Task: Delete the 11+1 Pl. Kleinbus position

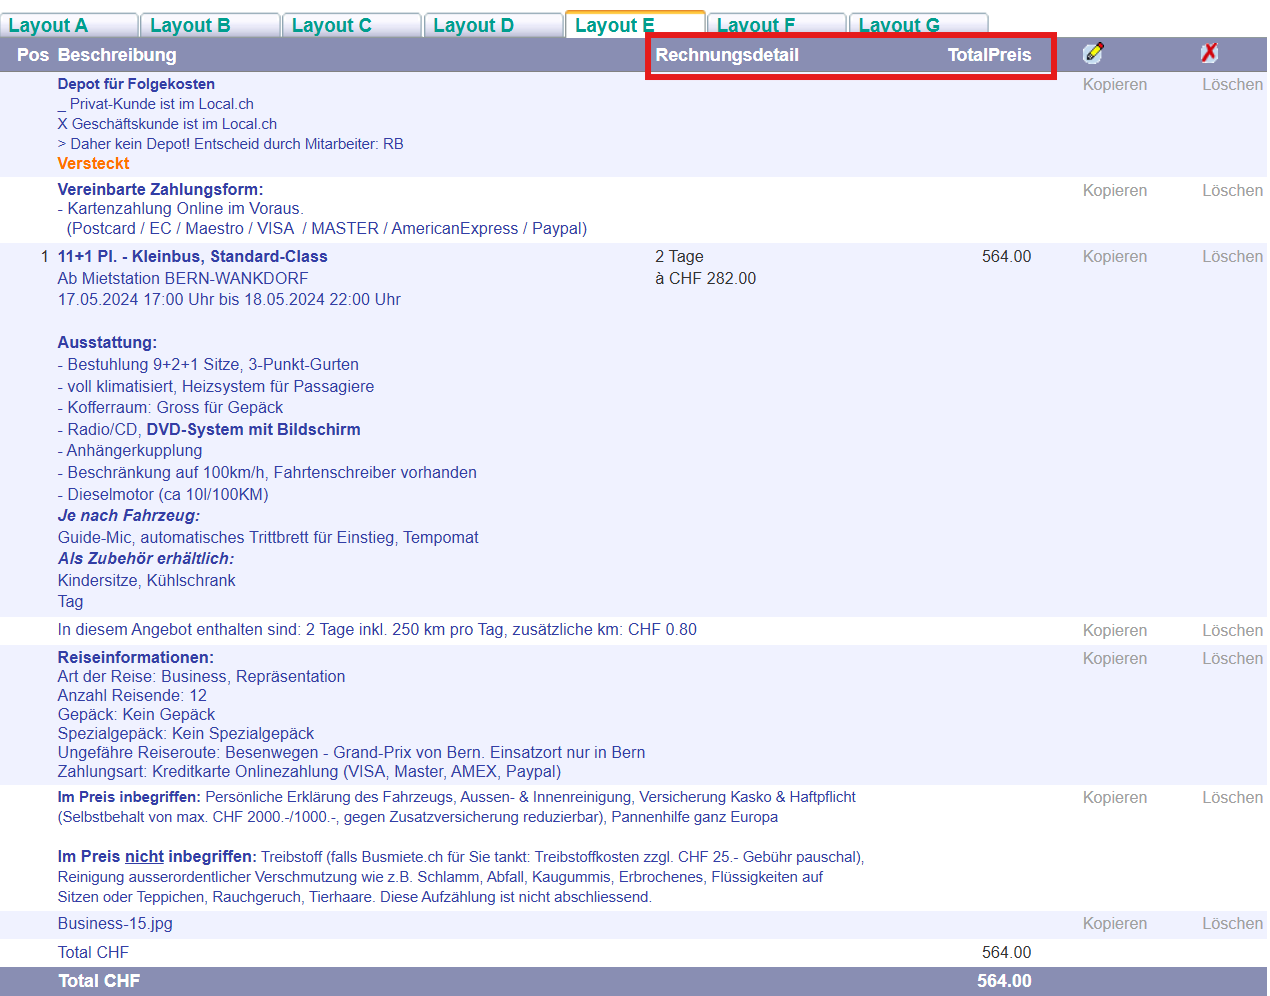Action: click(1232, 257)
